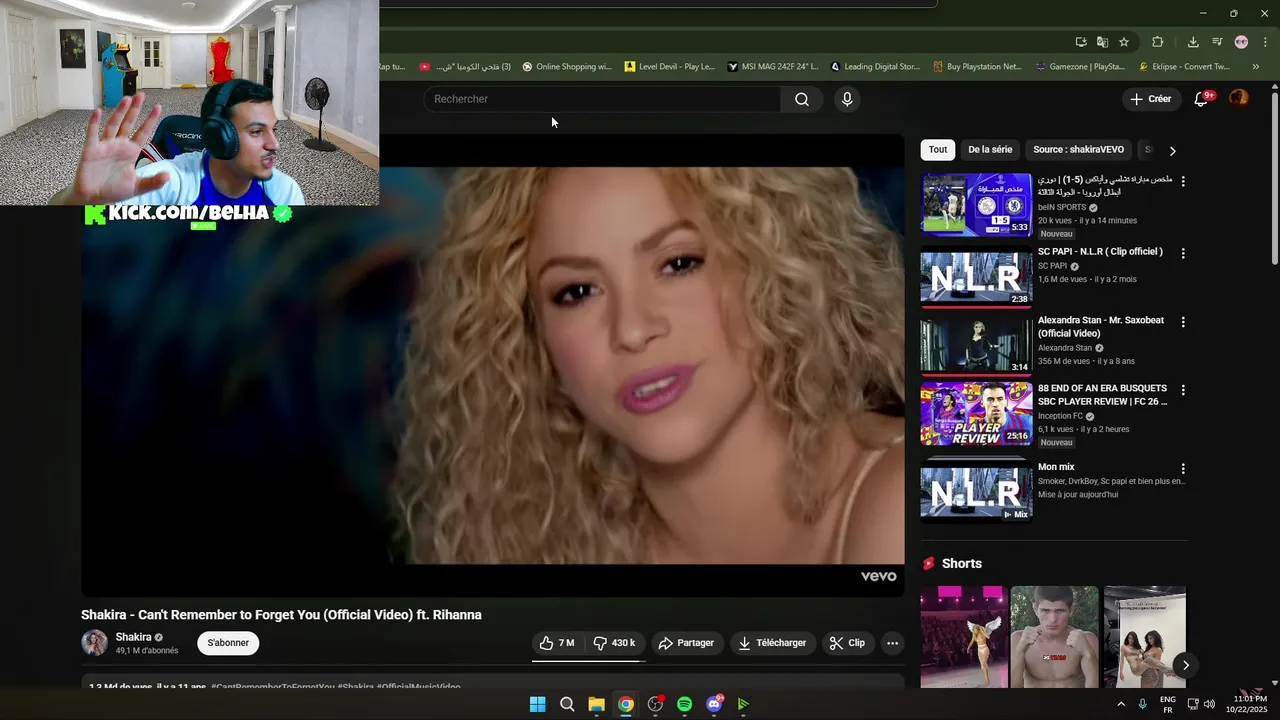Dislike the video (430 k)
This screenshot has width=1280, height=720.
click(615, 643)
